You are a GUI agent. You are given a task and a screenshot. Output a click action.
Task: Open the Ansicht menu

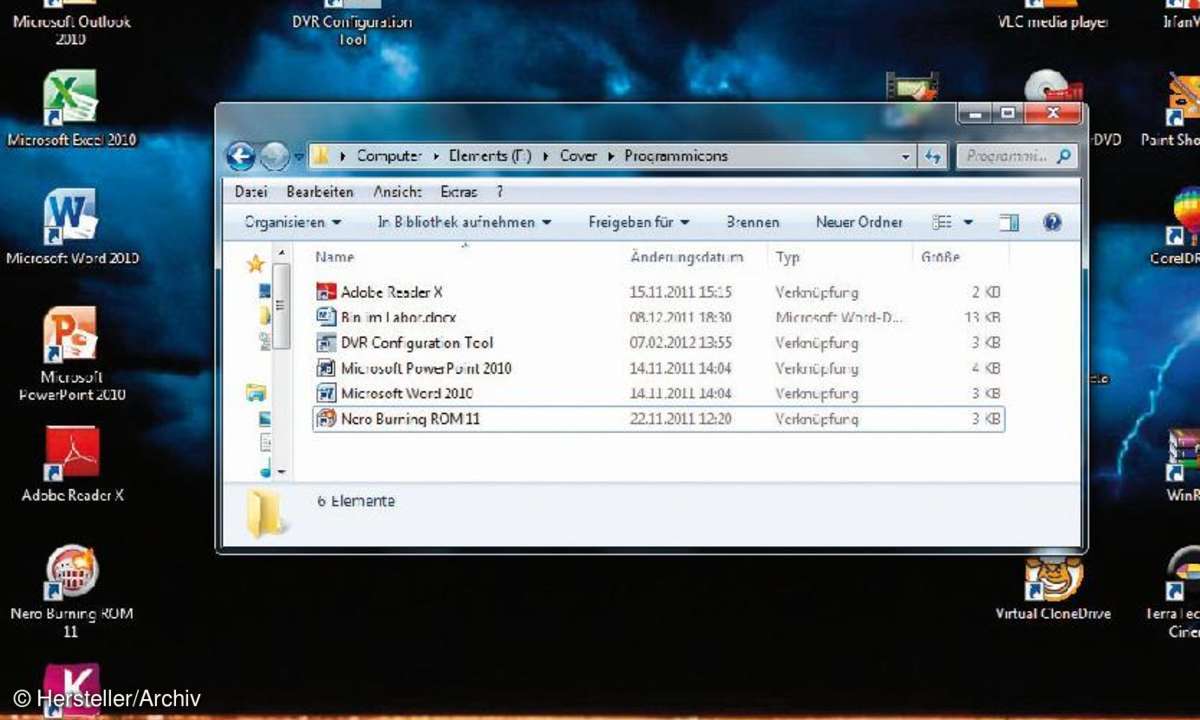[x=397, y=192]
